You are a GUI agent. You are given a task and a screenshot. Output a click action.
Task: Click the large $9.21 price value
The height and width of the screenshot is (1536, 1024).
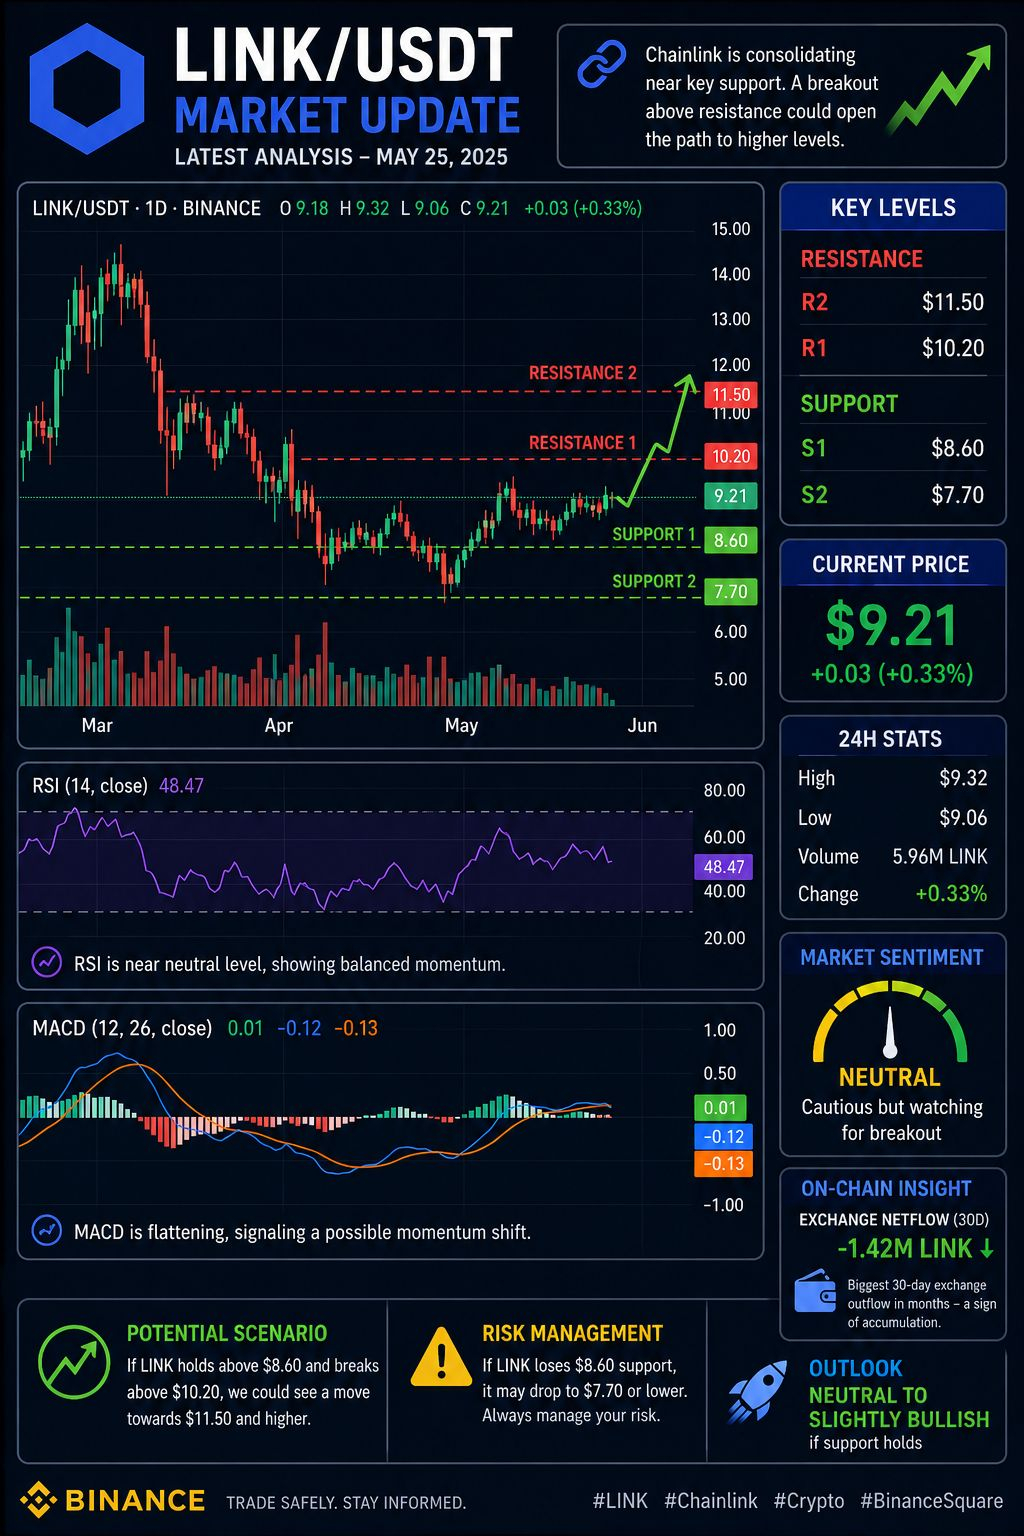pyautogui.click(x=892, y=625)
